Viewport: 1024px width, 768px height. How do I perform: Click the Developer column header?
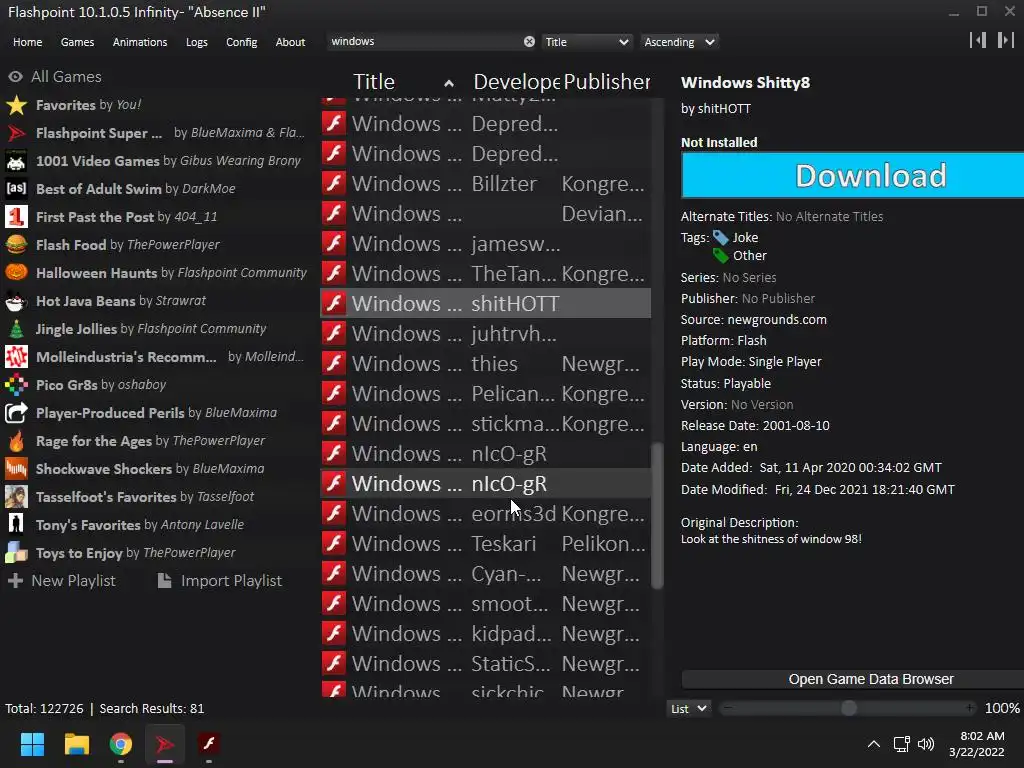point(516,82)
